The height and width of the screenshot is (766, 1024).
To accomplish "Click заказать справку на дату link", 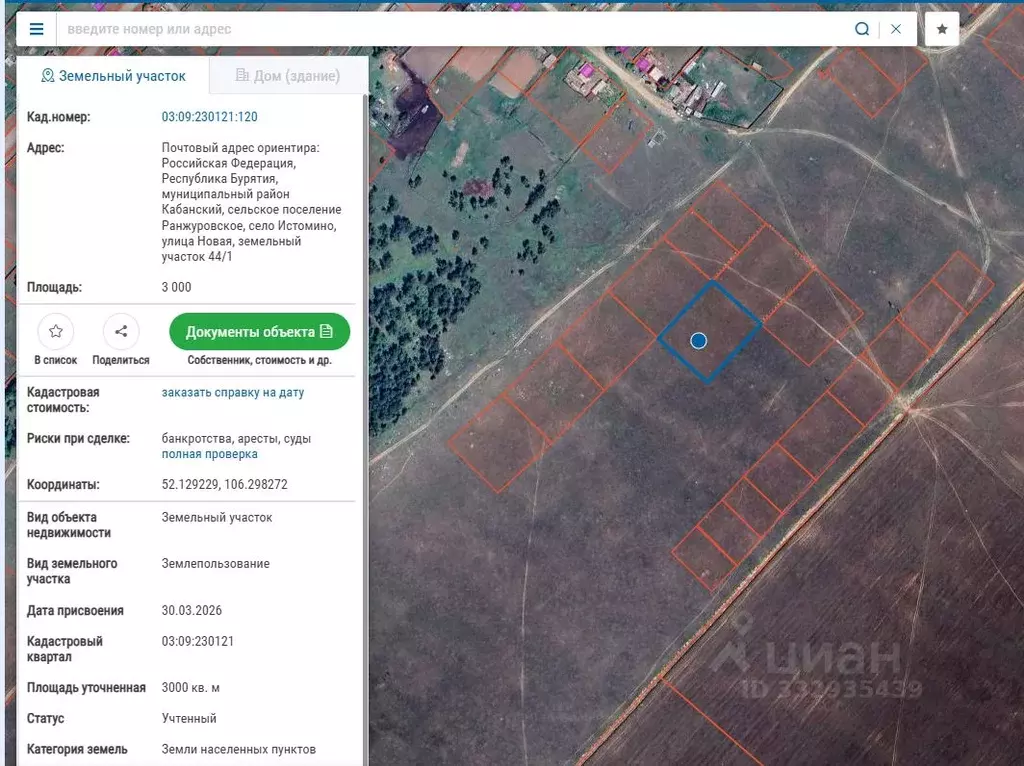I will coord(232,392).
